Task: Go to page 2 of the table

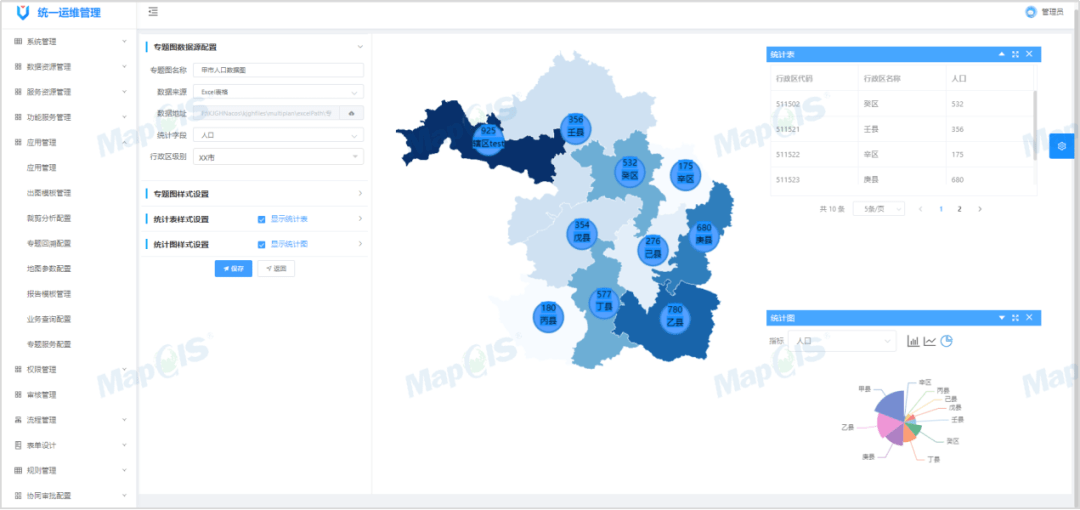Action: pyautogui.click(x=959, y=209)
